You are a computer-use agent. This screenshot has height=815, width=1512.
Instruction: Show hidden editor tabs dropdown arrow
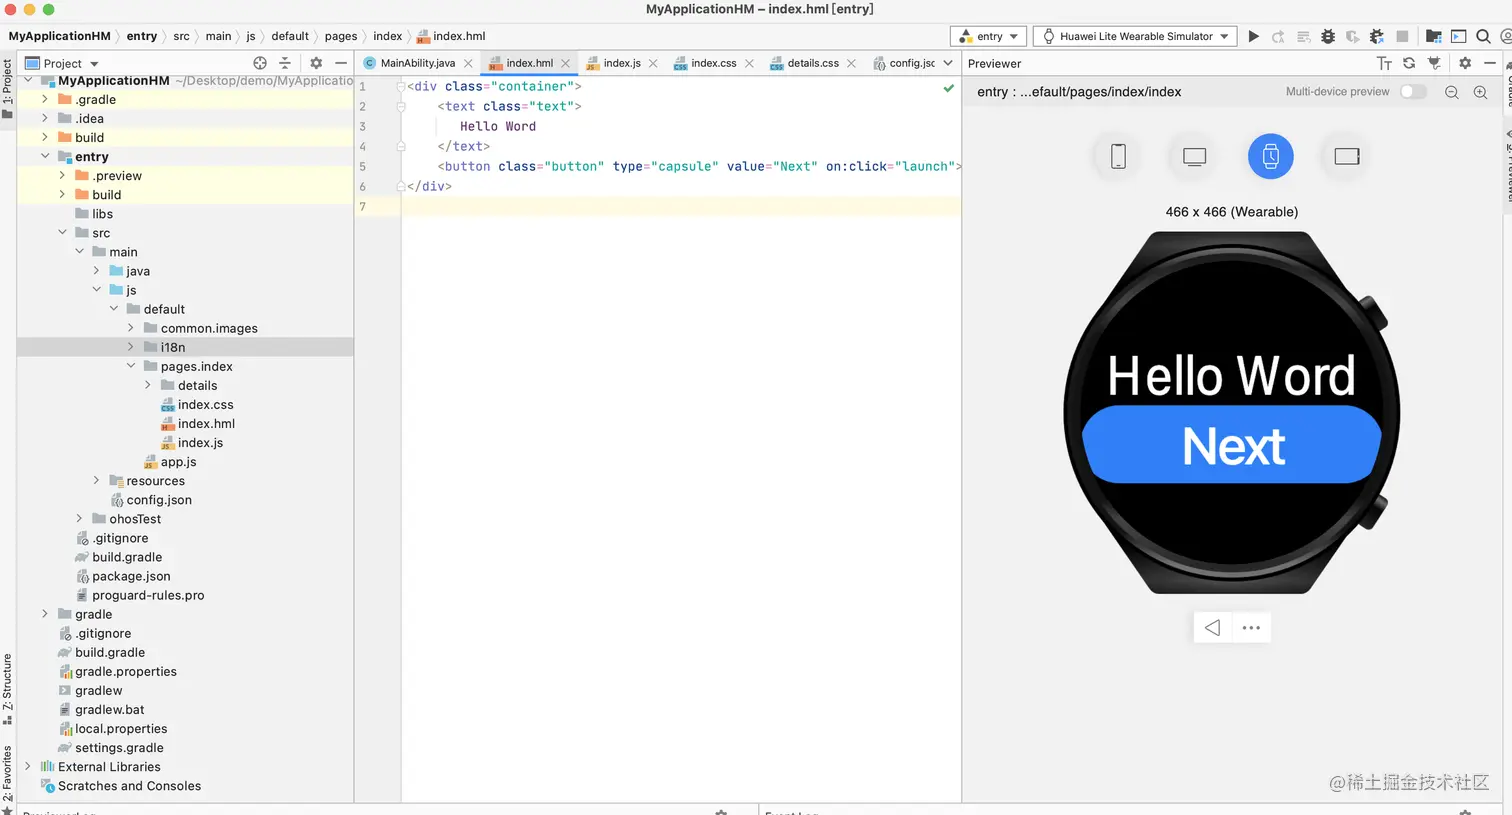(948, 63)
